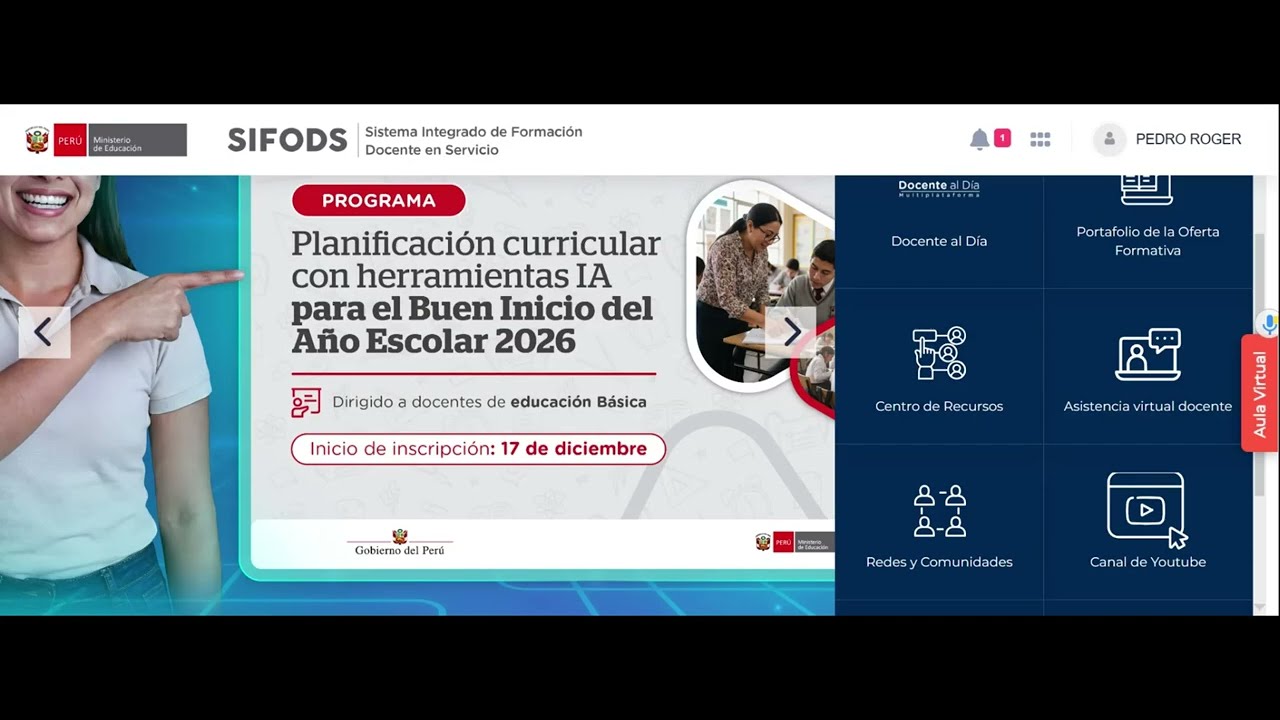This screenshot has width=1280, height=720.
Task: Click the user avatar icon
Action: [1109, 140]
